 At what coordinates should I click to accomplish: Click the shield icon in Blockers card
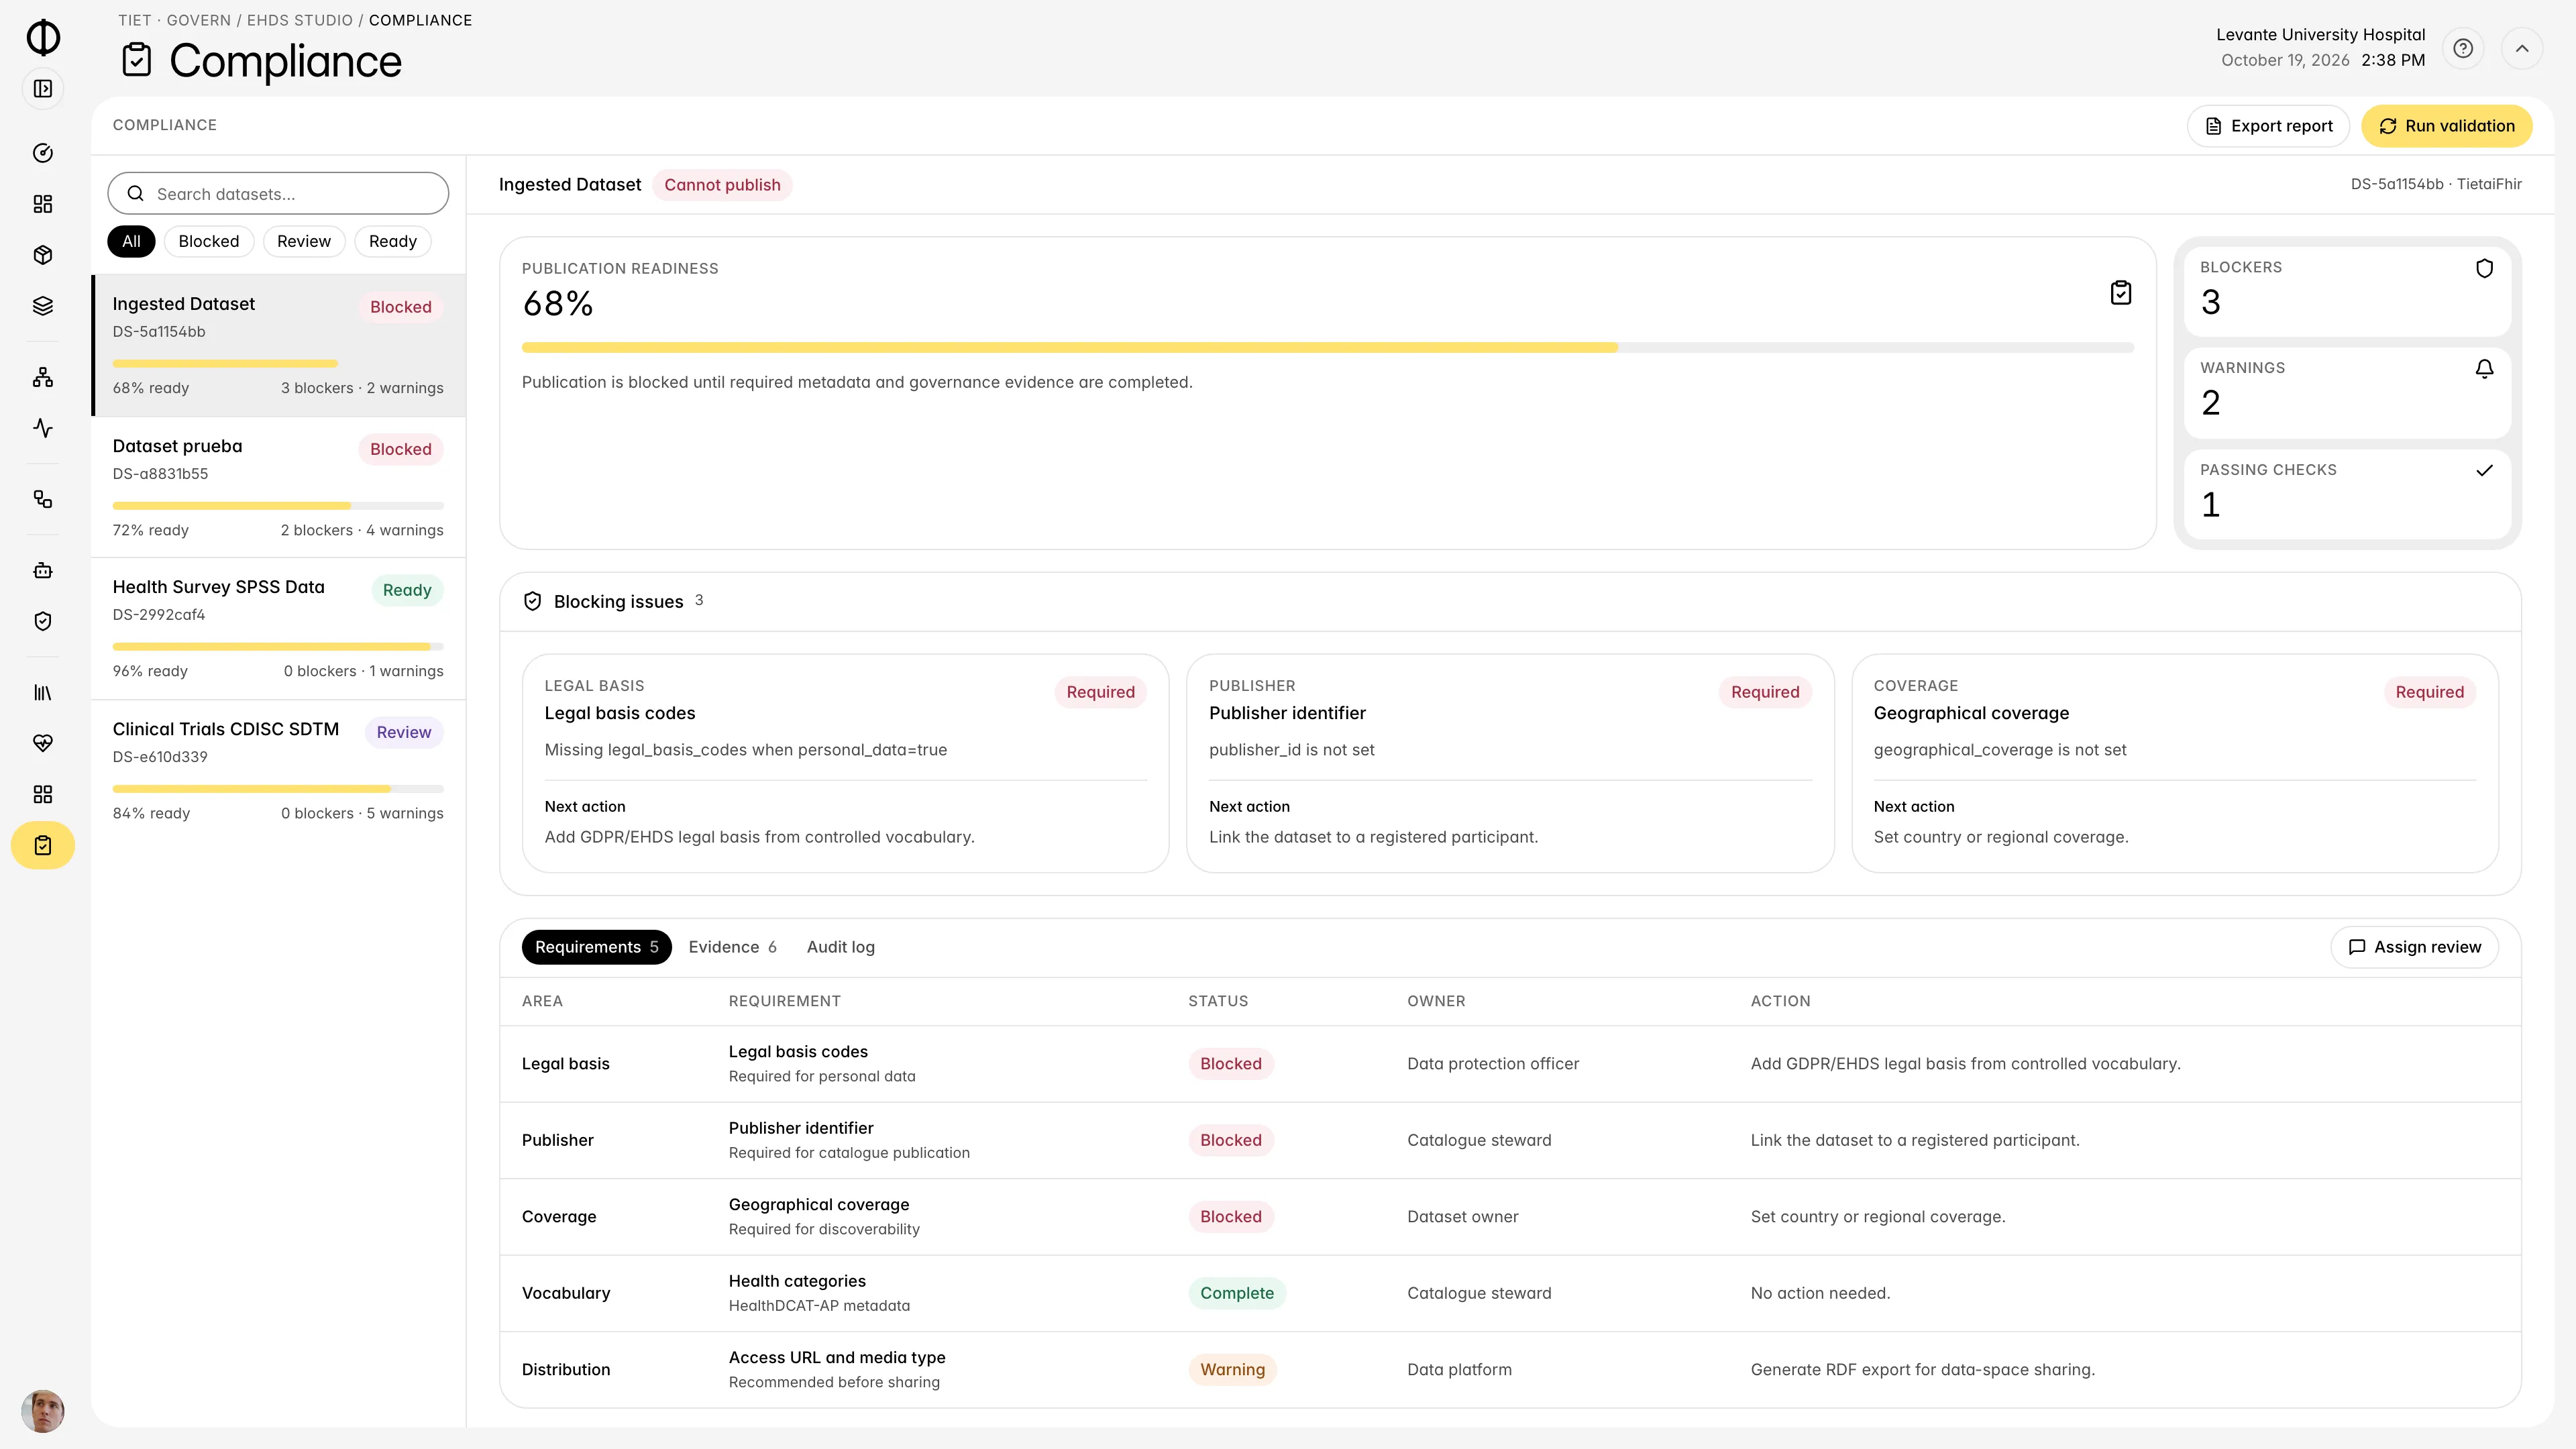2484,268
